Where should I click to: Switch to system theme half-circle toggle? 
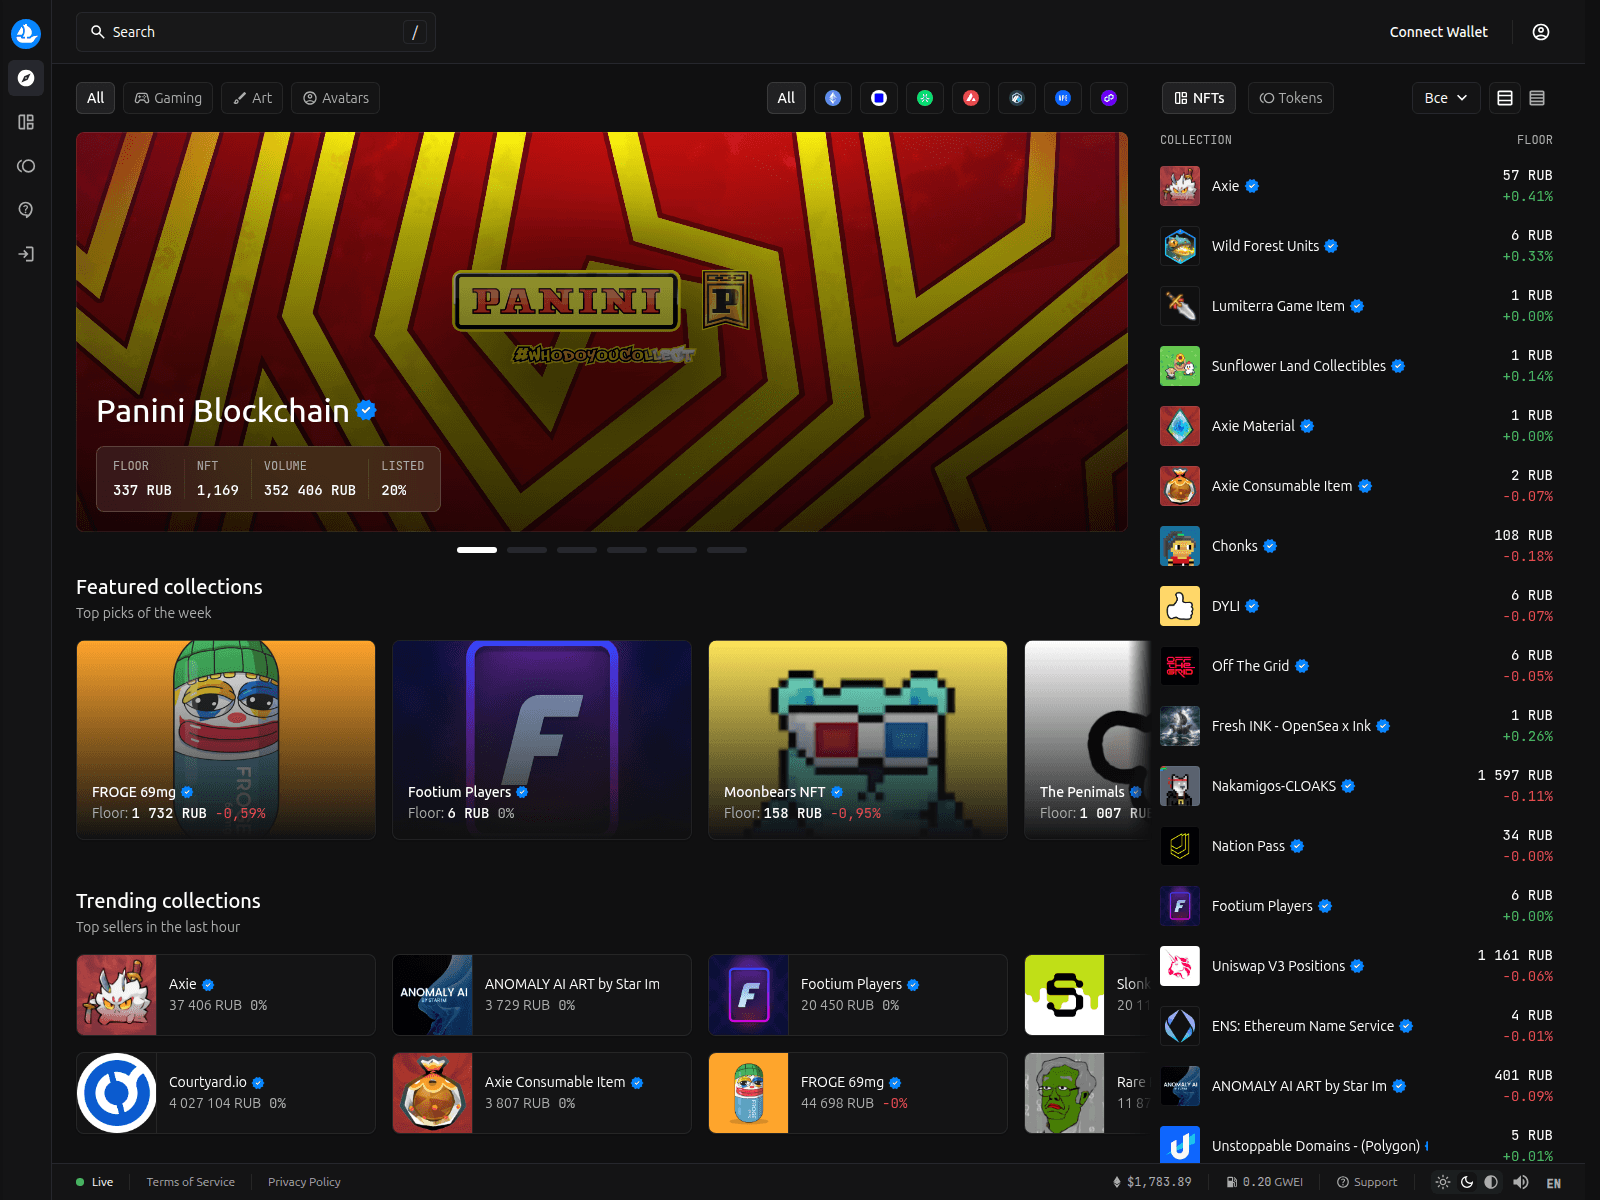[1491, 1182]
